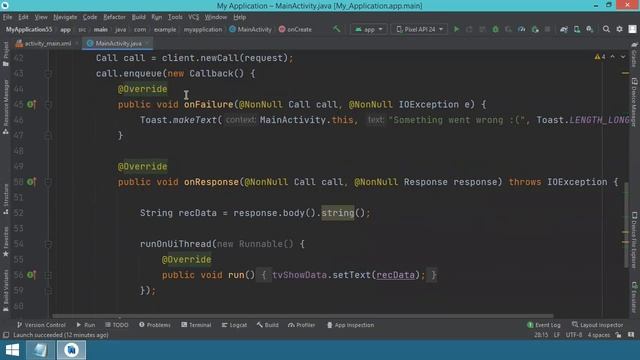Run the app with green play button
The height and width of the screenshot is (360, 640).
pos(456,29)
